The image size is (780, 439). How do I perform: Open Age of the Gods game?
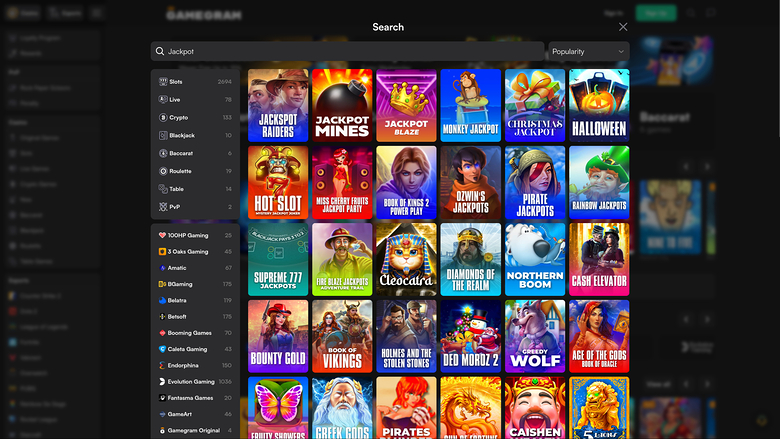point(599,336)
